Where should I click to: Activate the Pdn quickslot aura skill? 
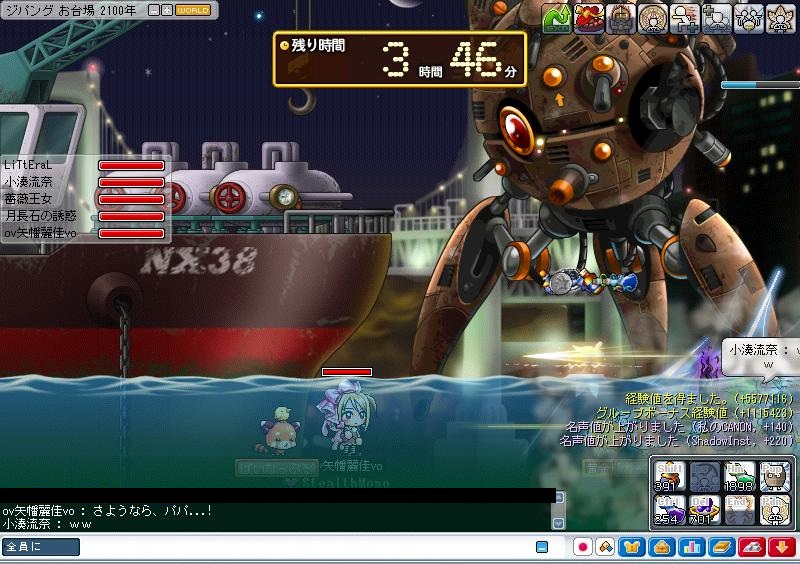pyautogui.click(x=775, y=510)
